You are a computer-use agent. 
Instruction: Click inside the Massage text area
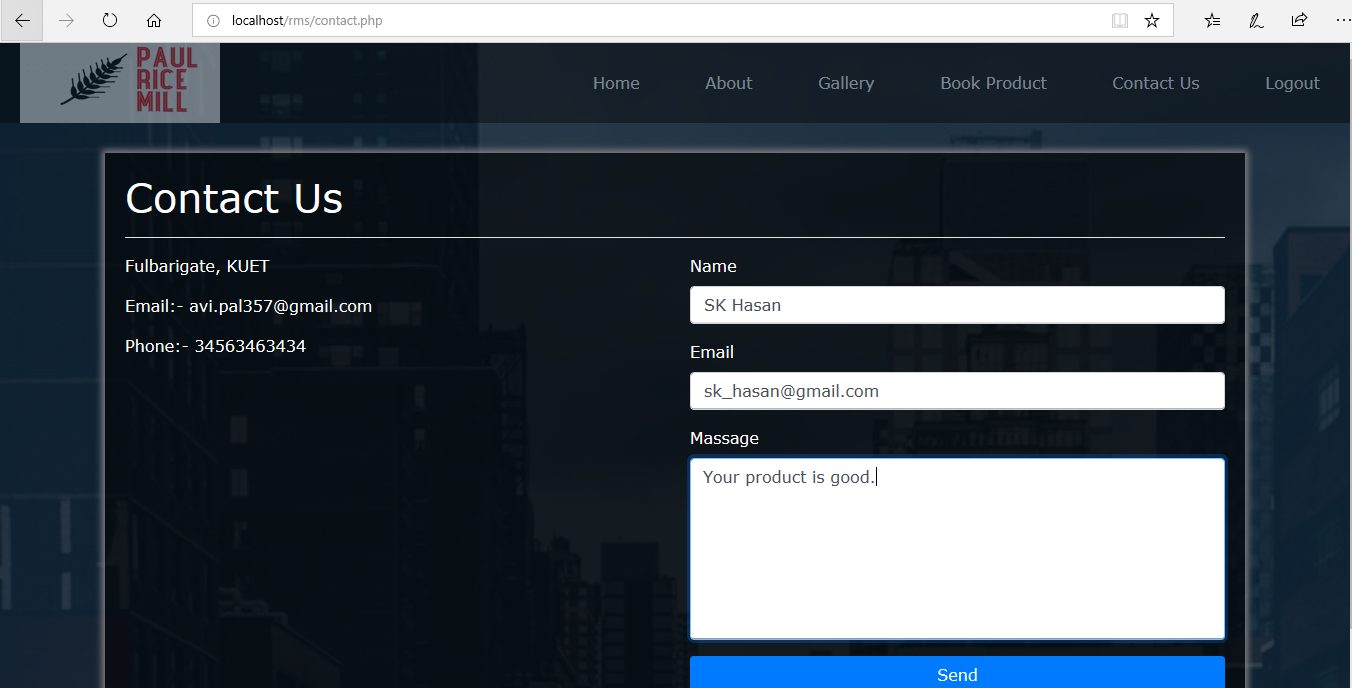[x=957, y=548]
